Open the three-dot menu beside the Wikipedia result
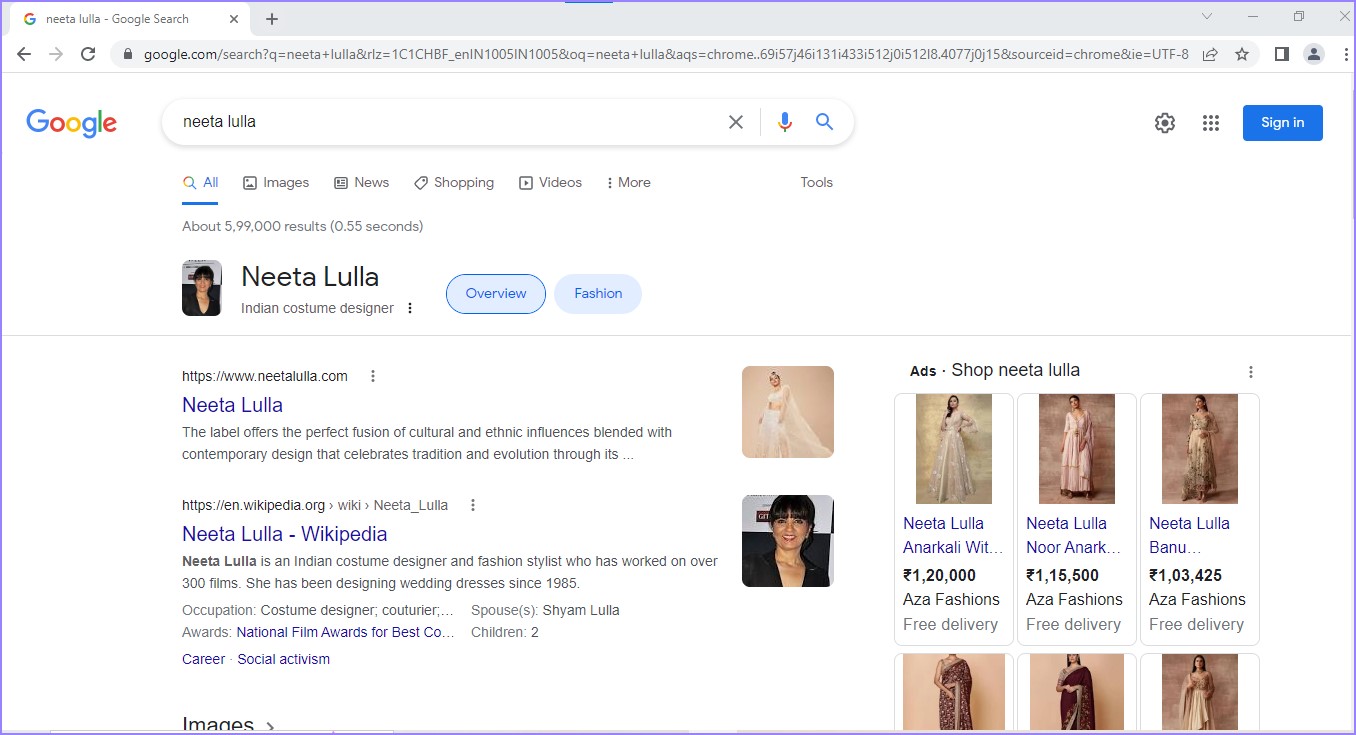The height and width of the screenshot is (735, 1356). point(472,505)
